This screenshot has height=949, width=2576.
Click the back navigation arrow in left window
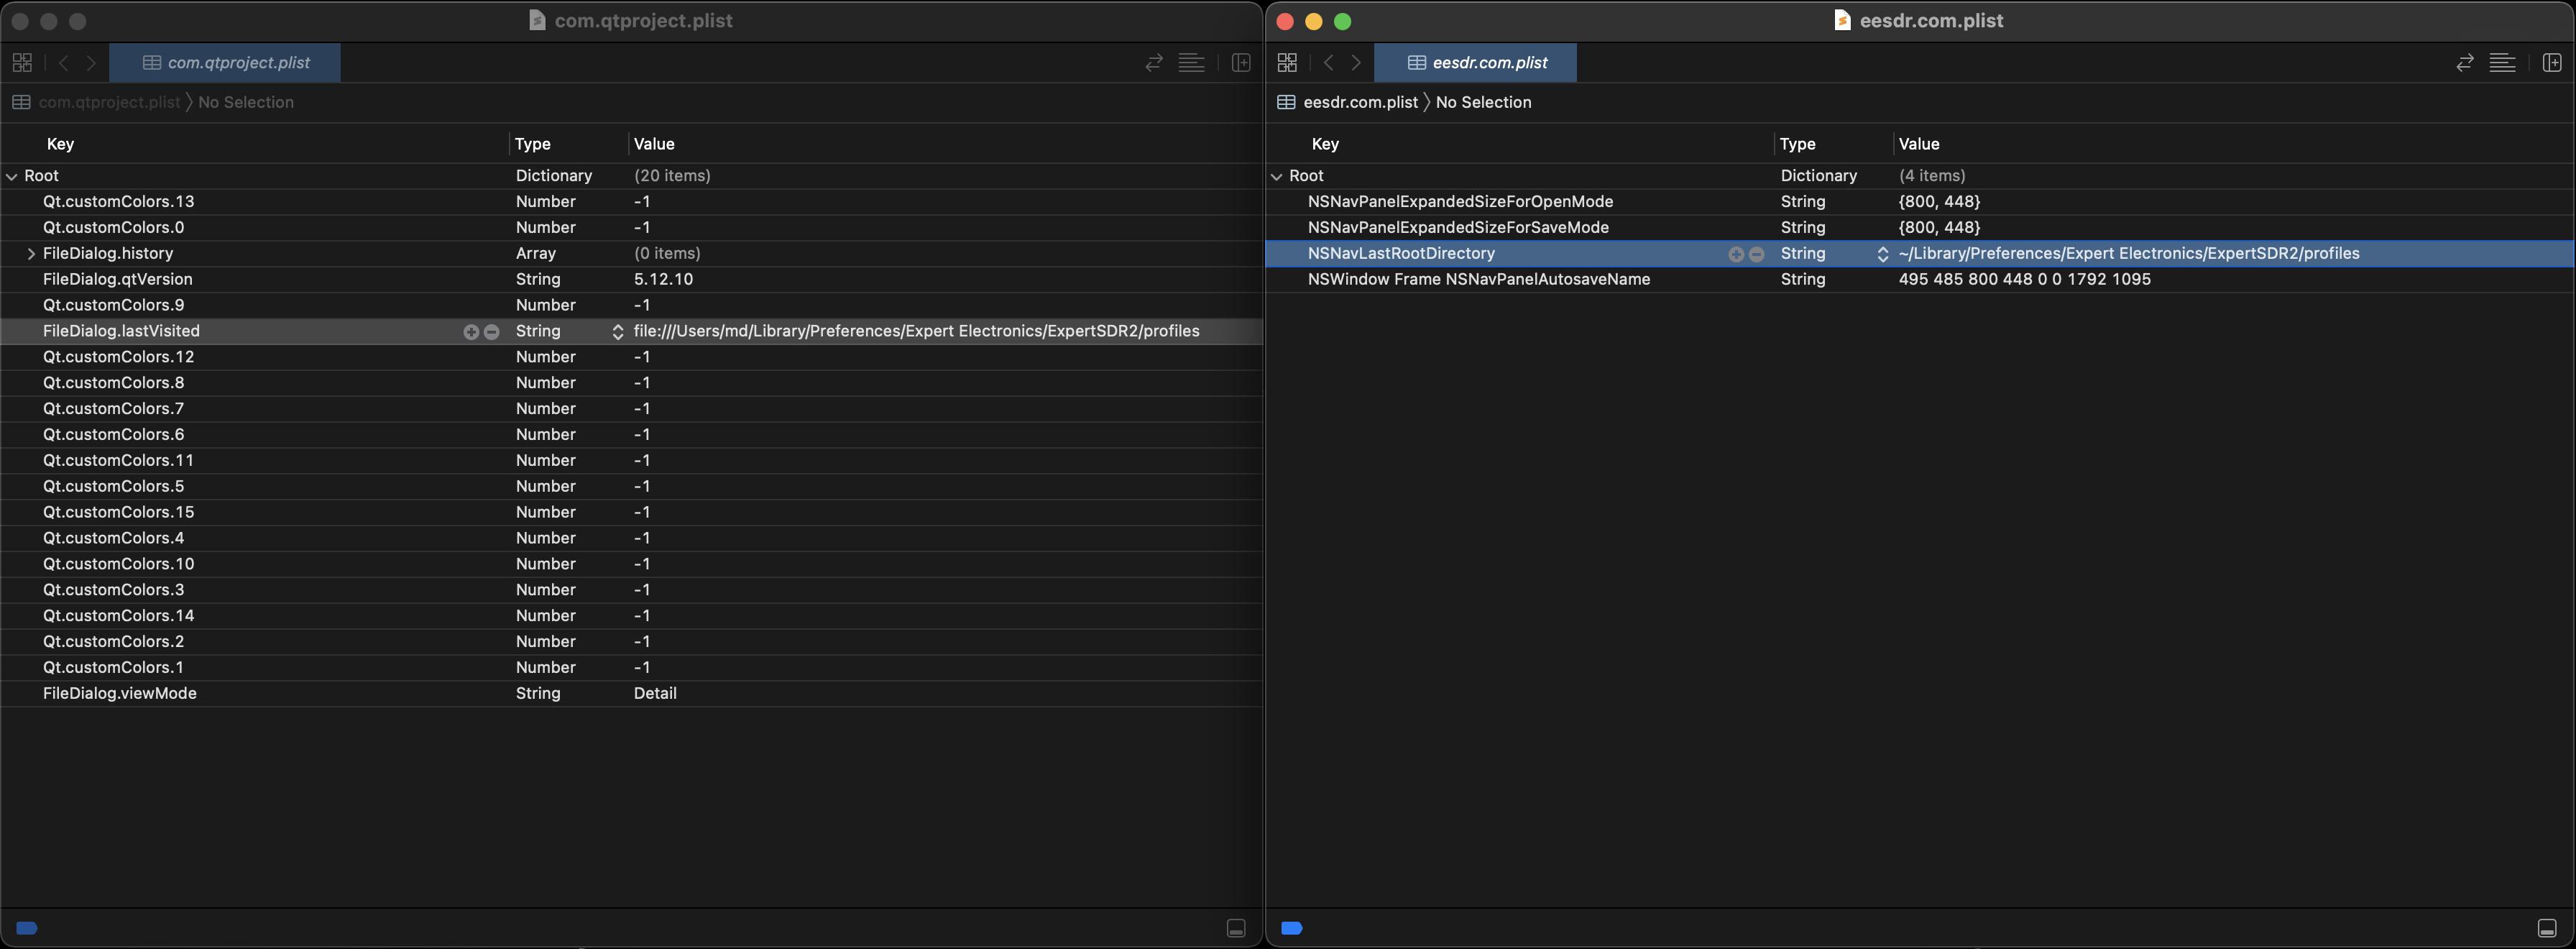(64, 62)
